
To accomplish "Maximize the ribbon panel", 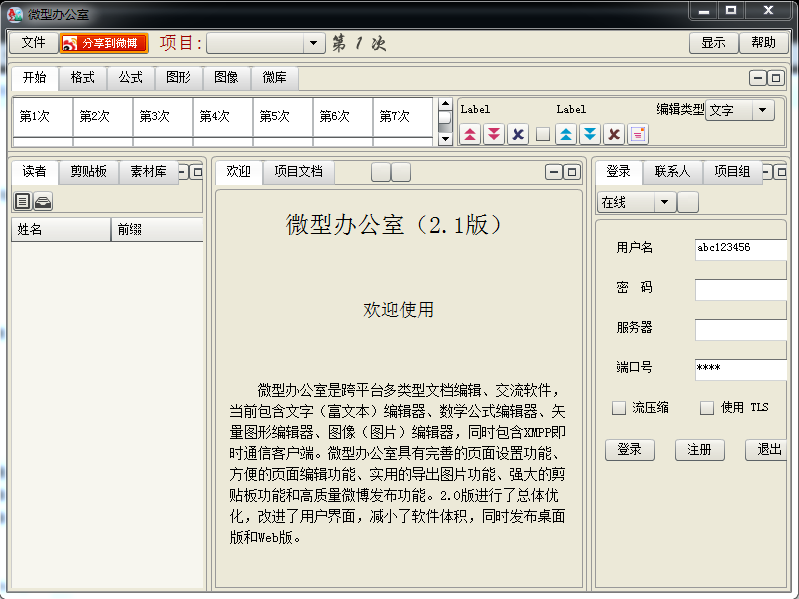I will [776, 78].
